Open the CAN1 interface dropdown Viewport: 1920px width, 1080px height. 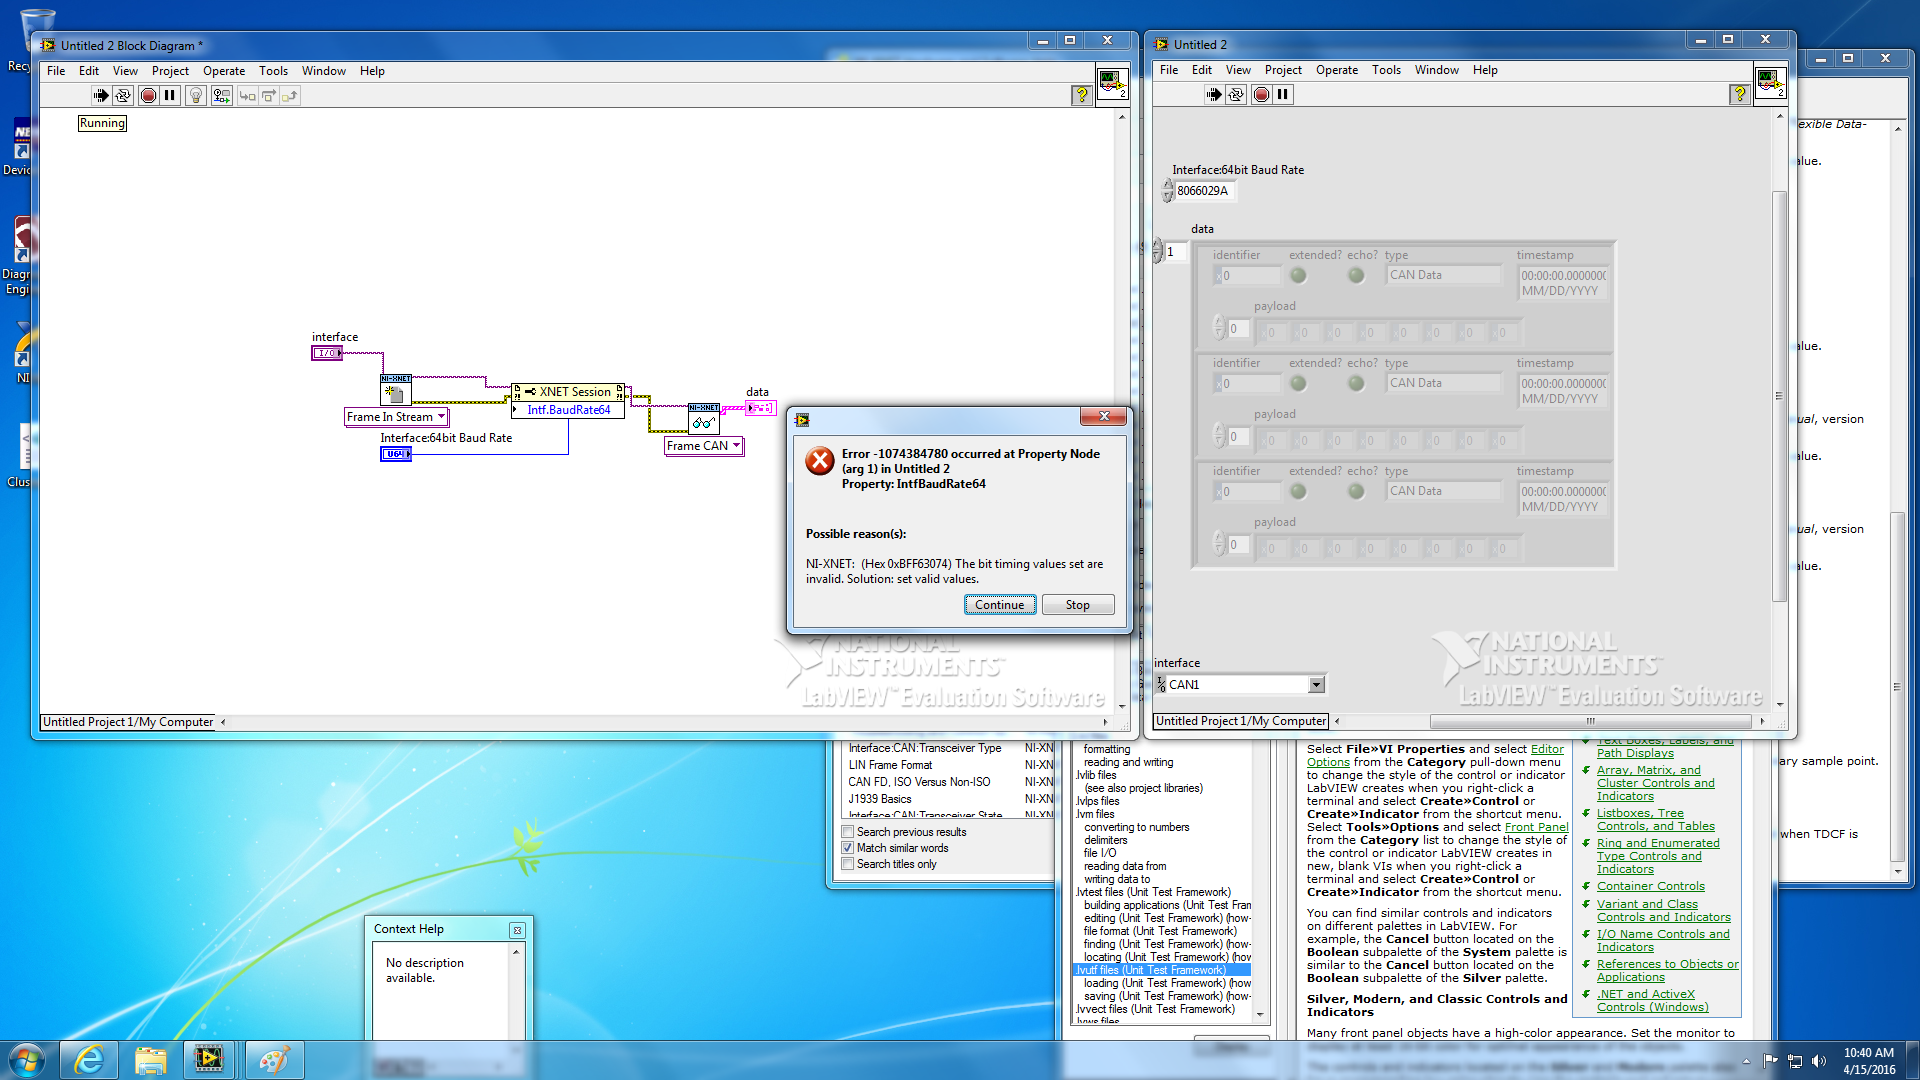point(1316,685)
